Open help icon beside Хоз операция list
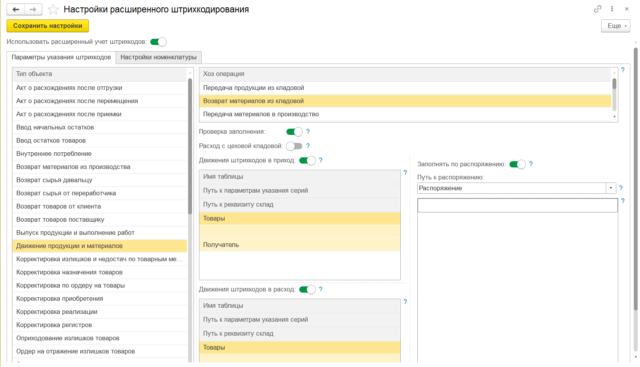640x367 pixels. tap(623, 70)
